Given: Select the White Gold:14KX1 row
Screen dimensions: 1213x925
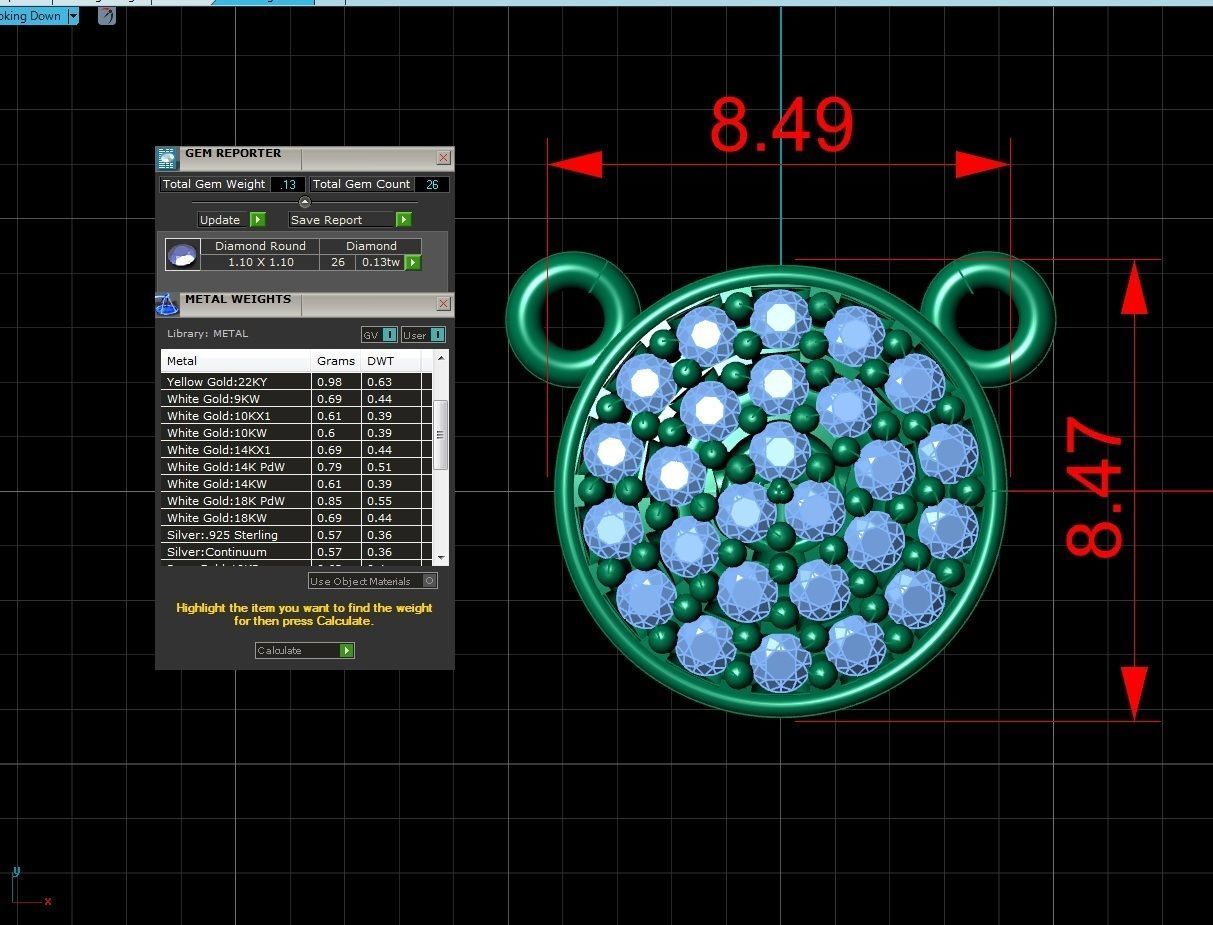Looking at the screenshot, I should tap(296, 450).
